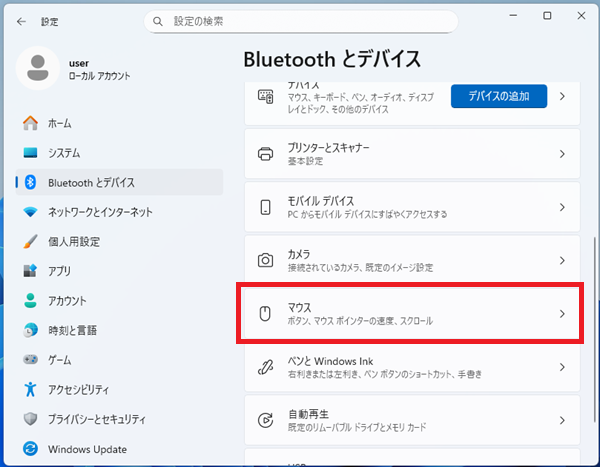Open システム settings page

[119, 153]
